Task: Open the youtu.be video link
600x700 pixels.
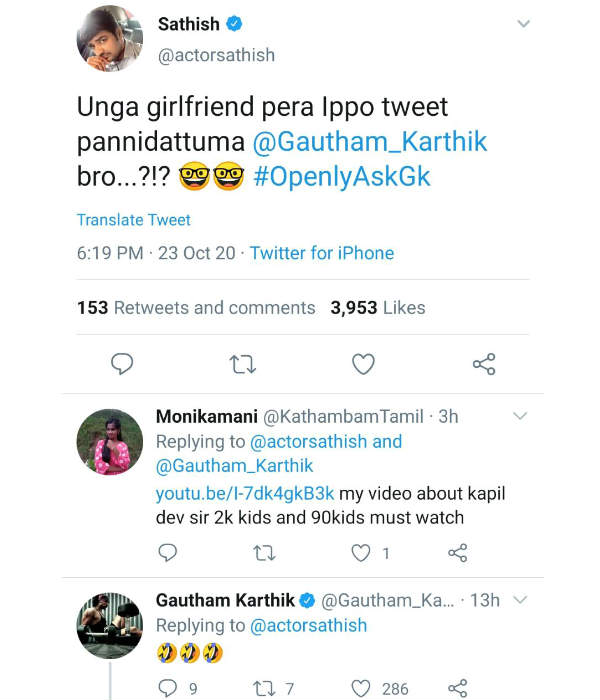Action: 244,493
